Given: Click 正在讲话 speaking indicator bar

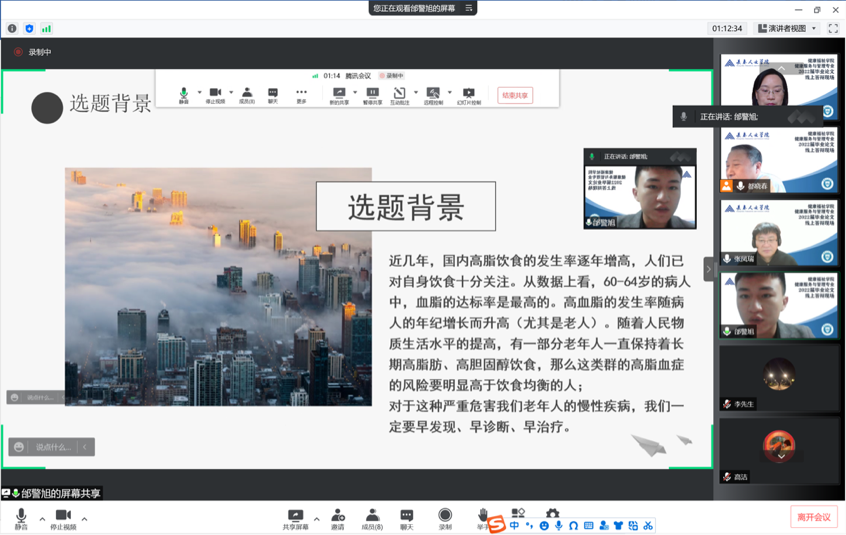Looking at the screenshot, I should (x=747, y=116).
